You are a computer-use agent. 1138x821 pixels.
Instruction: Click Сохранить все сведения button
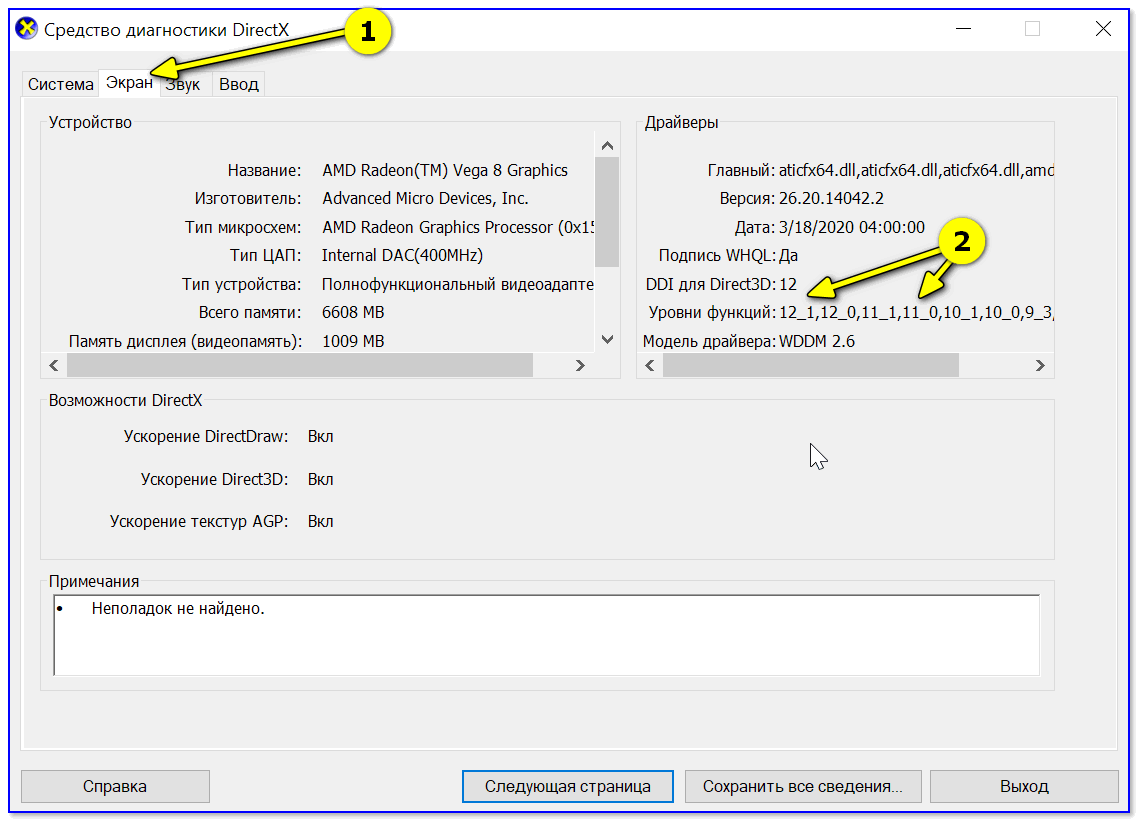[802, 786]
